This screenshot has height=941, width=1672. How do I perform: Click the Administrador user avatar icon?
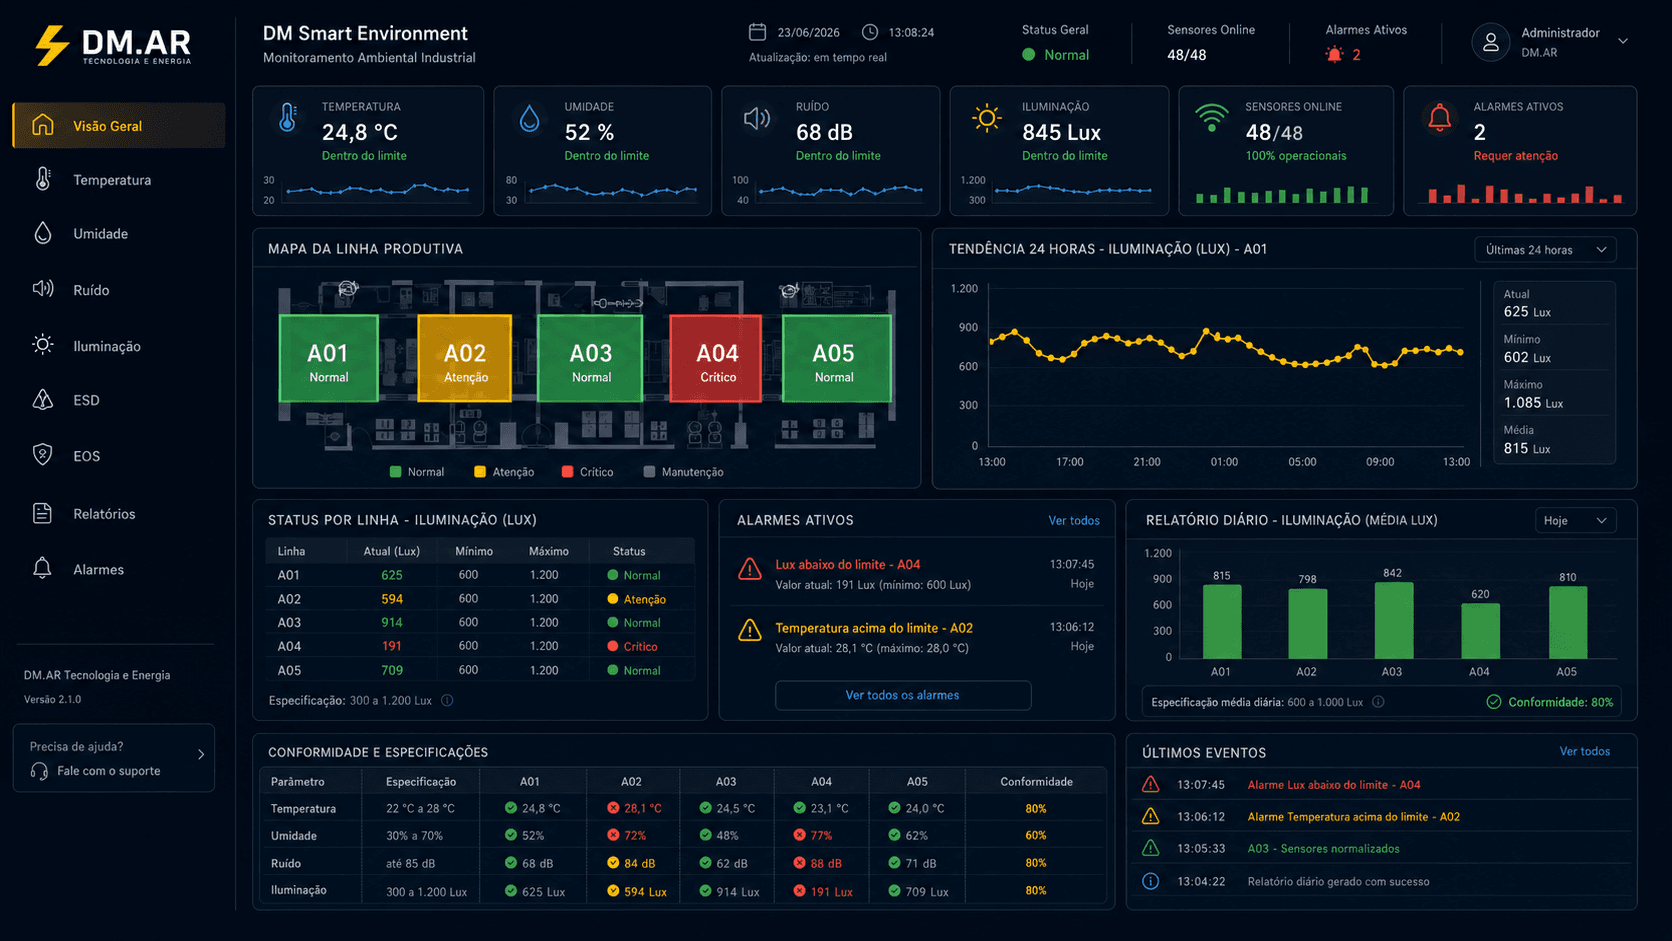click(1490, 42)
